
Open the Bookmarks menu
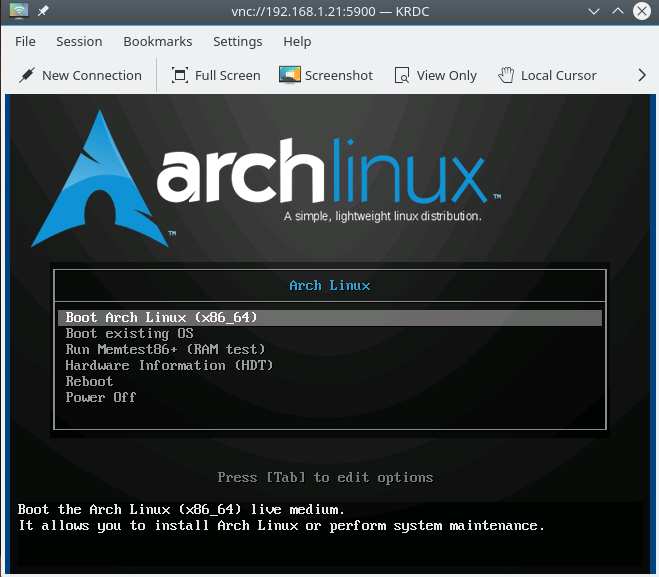(x=157, y=41)
